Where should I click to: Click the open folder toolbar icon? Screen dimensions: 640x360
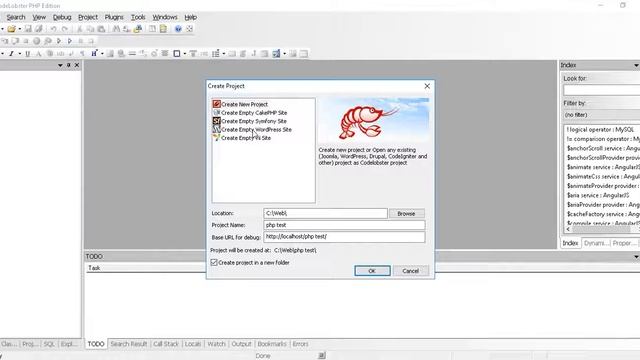pyautogui.click(x=11, y=29)
